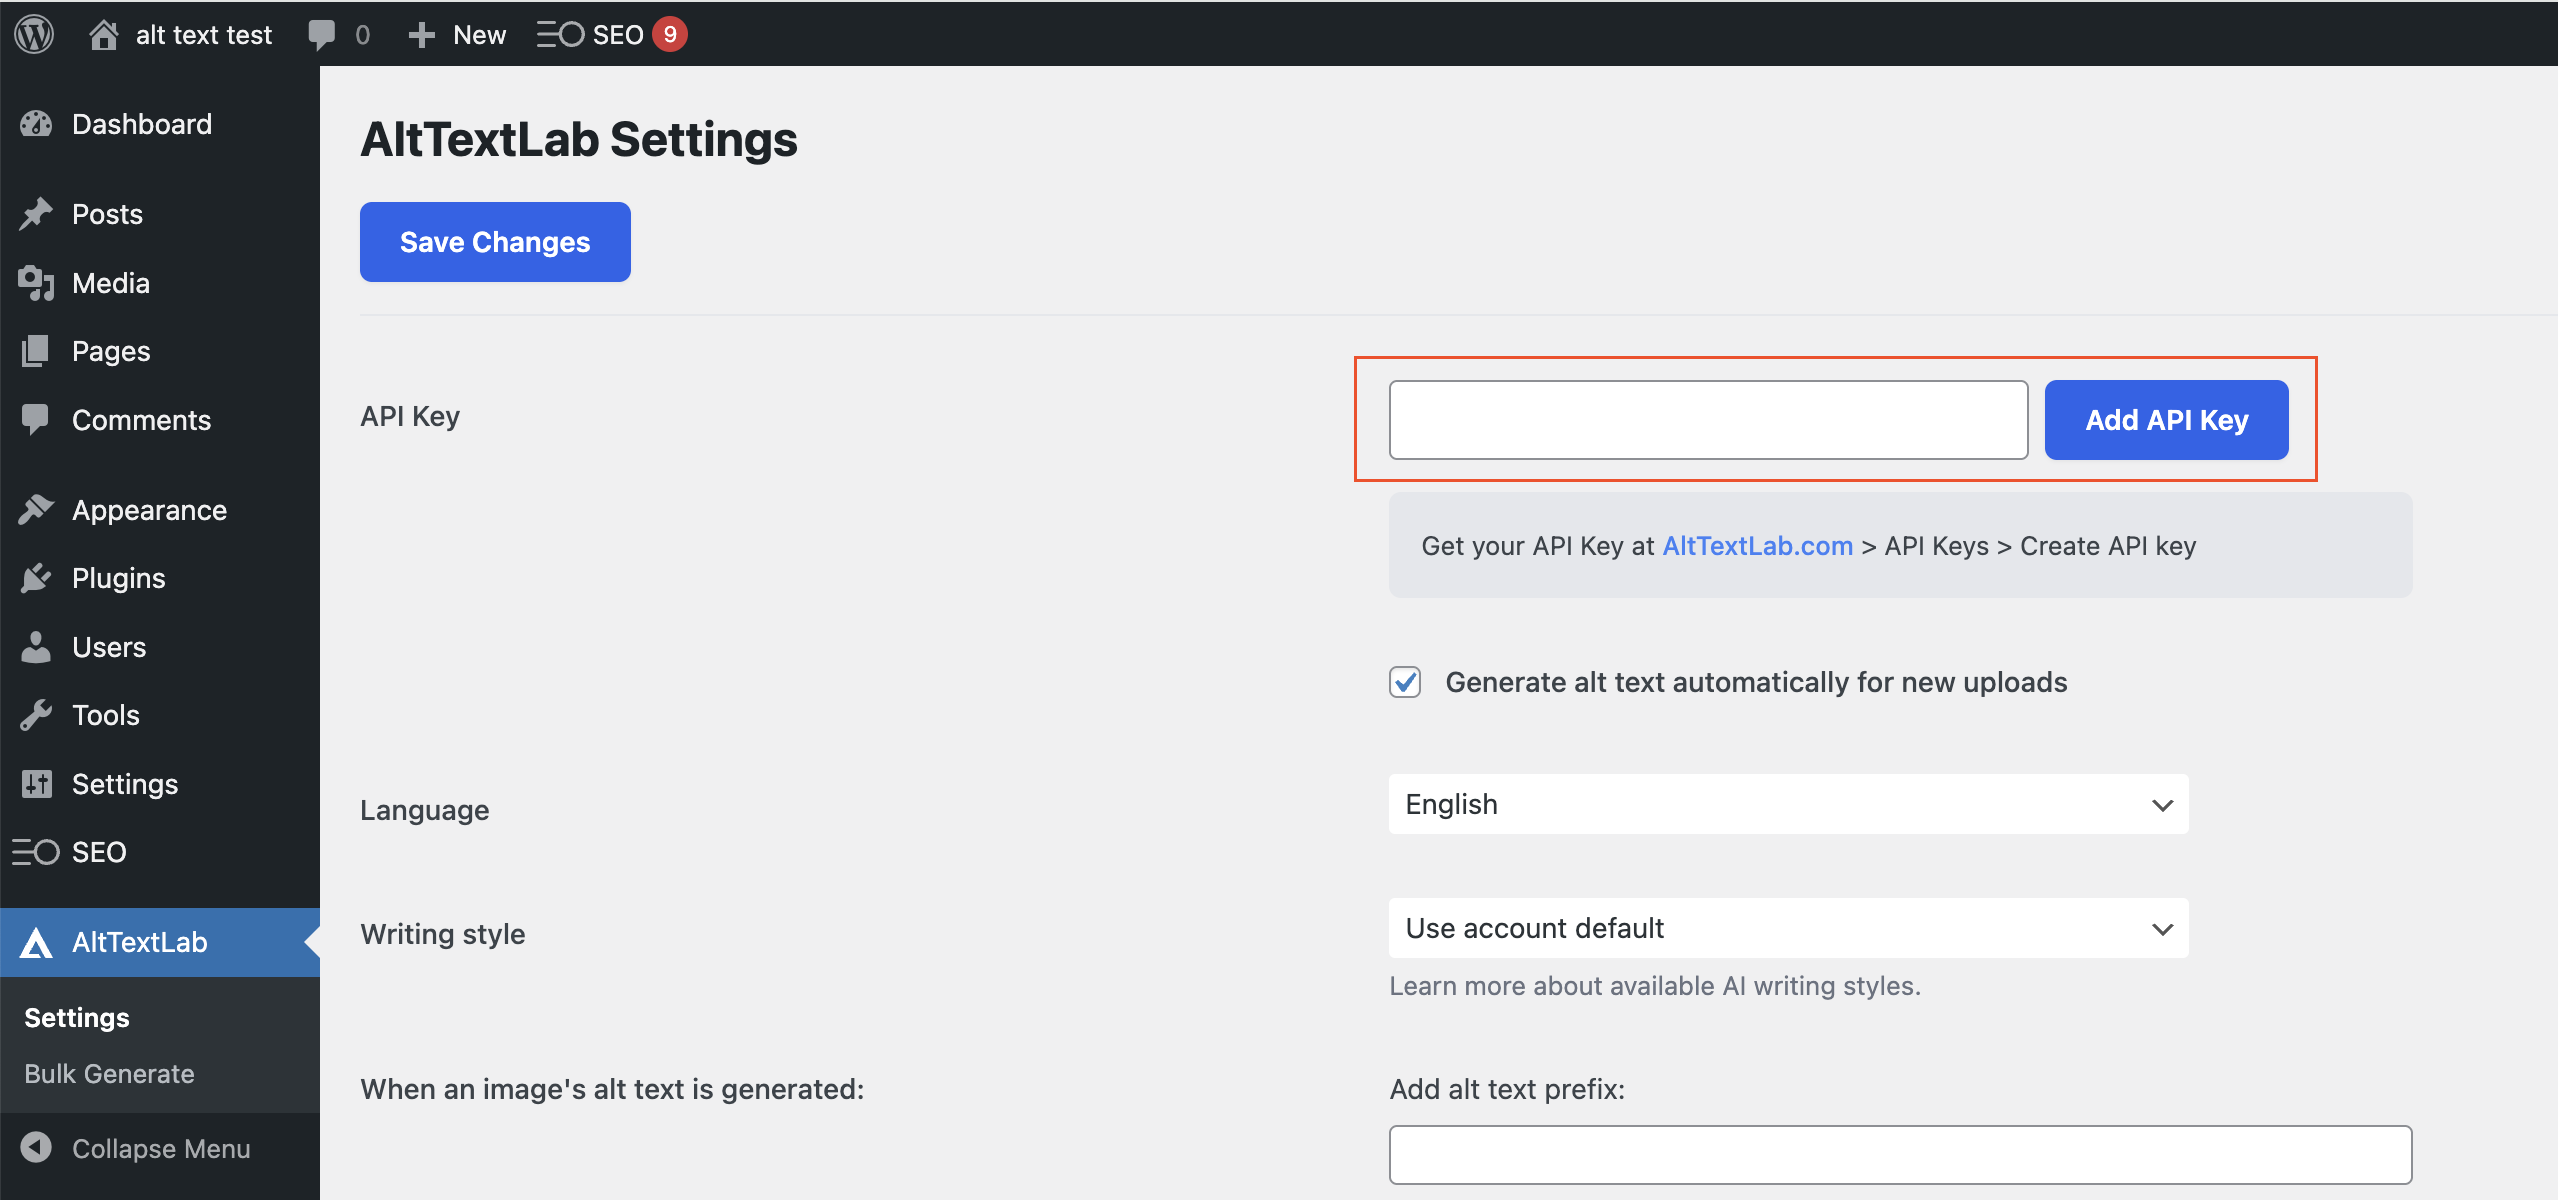Open the site home icon
This screenshot has width=2558, height=1200.
click(x=104, y=34)
